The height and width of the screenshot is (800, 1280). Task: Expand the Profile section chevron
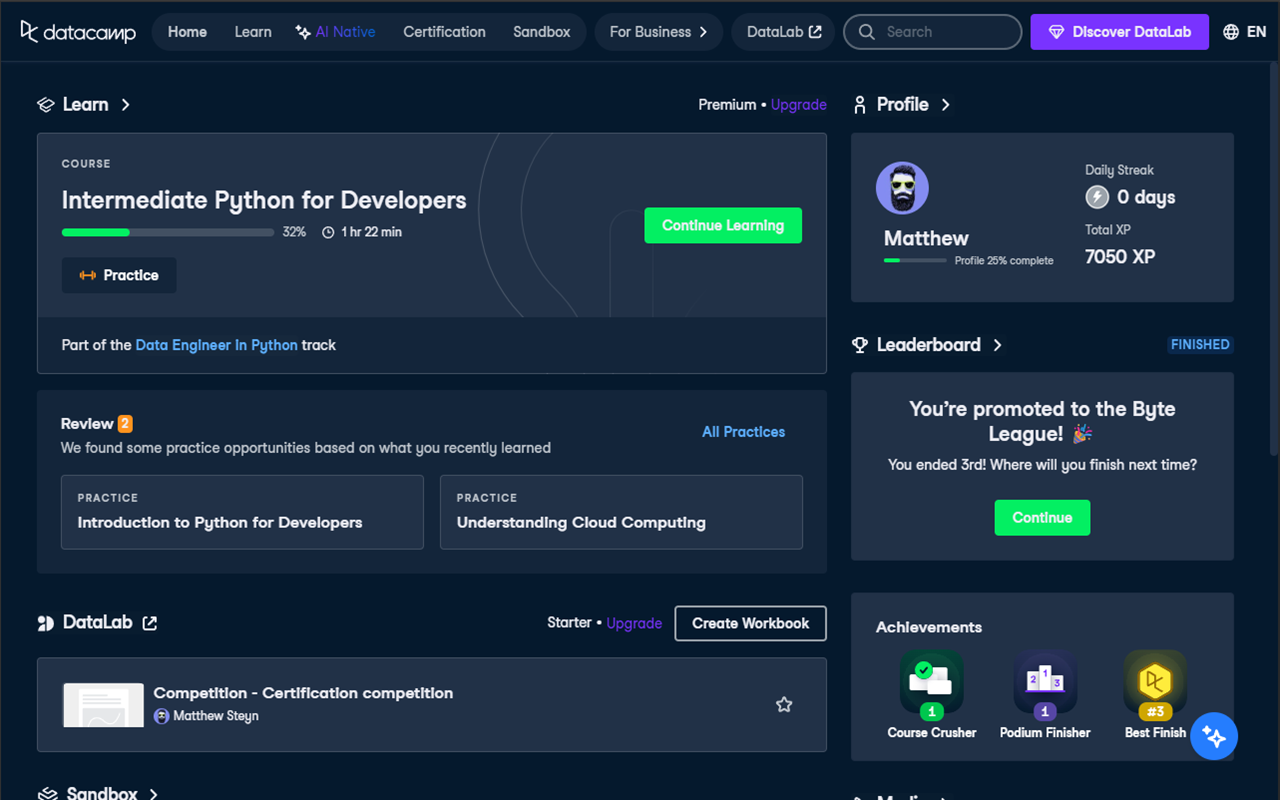[946, 105]
